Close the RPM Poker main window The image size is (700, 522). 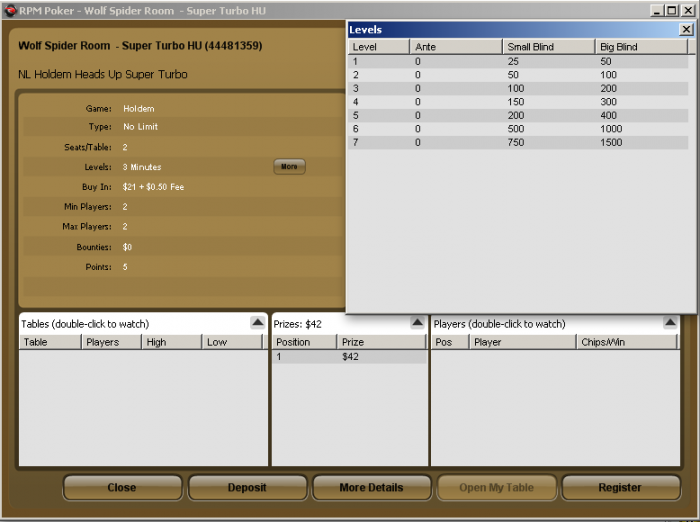pyautogui.click(x=688, y=10)
